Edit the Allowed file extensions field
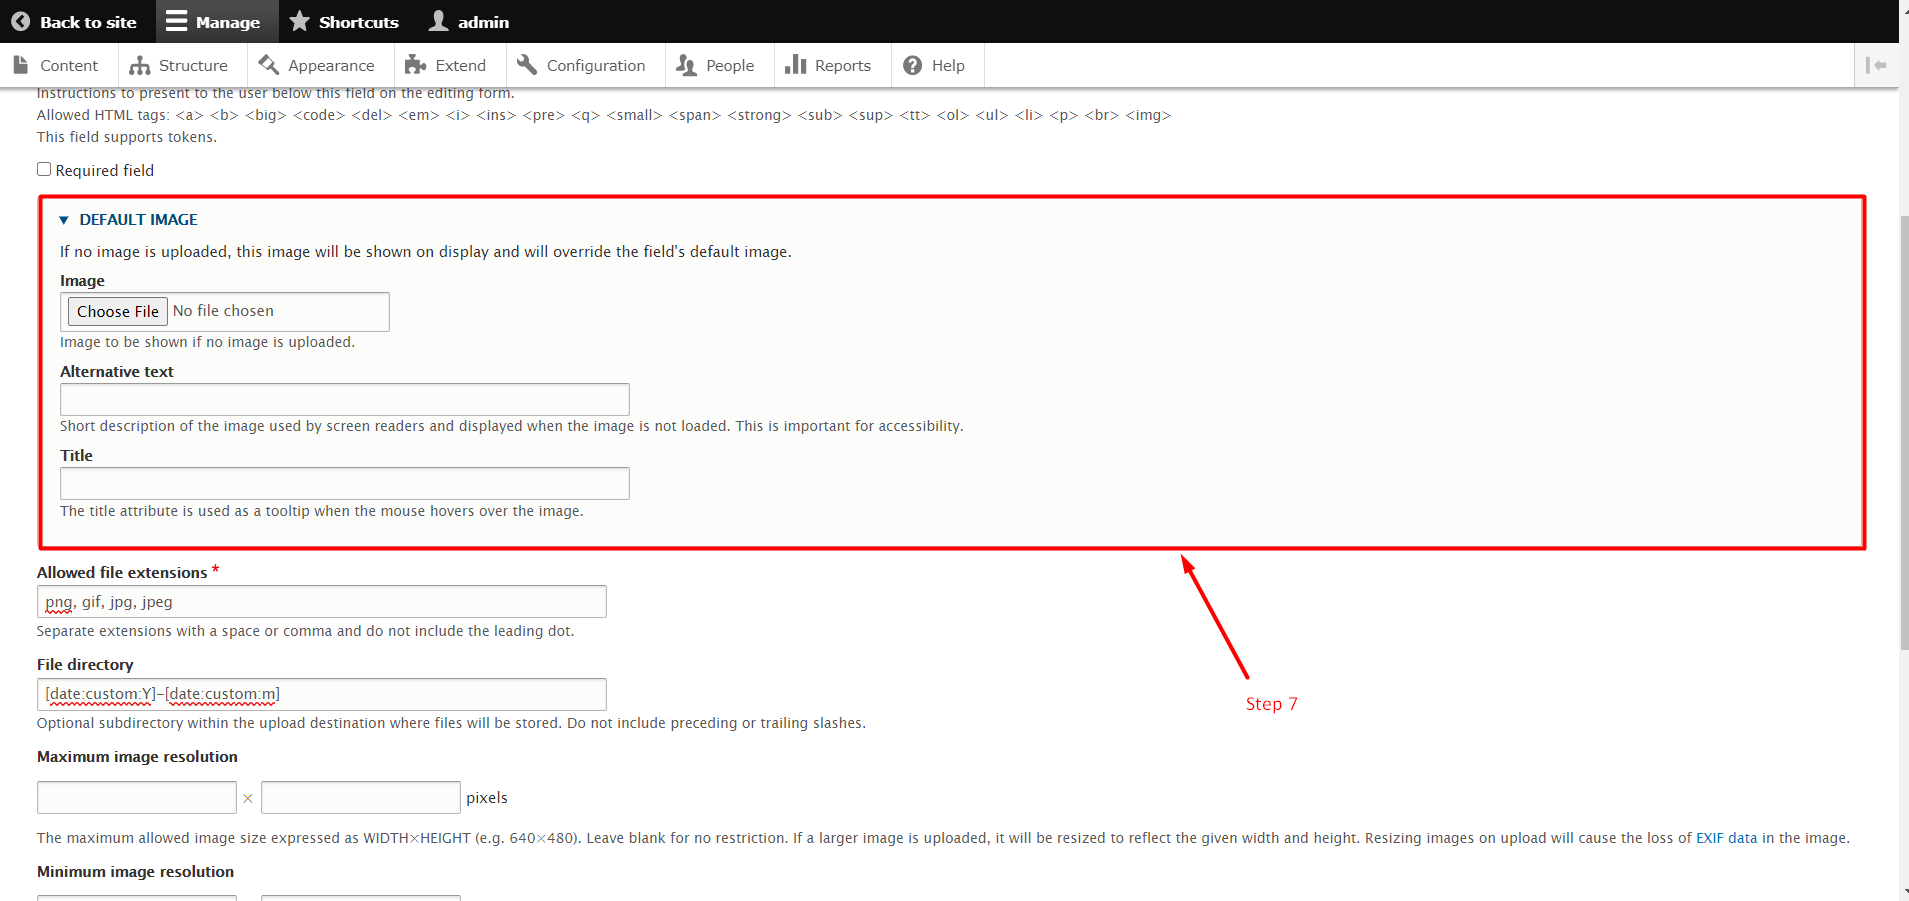The height and width of the screenshot is (901, 1909). coord(322,601)
